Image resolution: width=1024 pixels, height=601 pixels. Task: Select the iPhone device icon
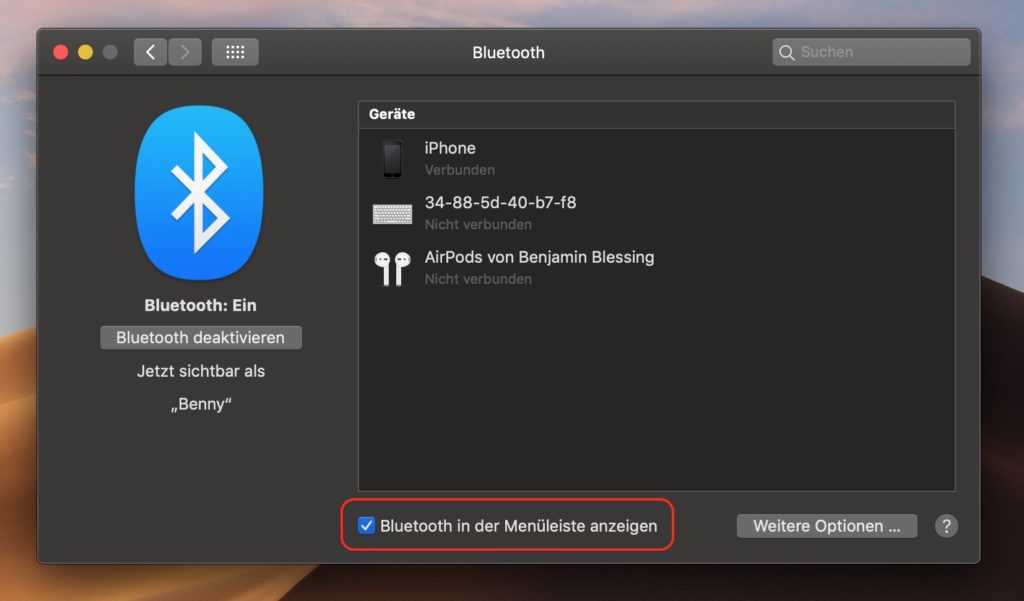point(392,159)
